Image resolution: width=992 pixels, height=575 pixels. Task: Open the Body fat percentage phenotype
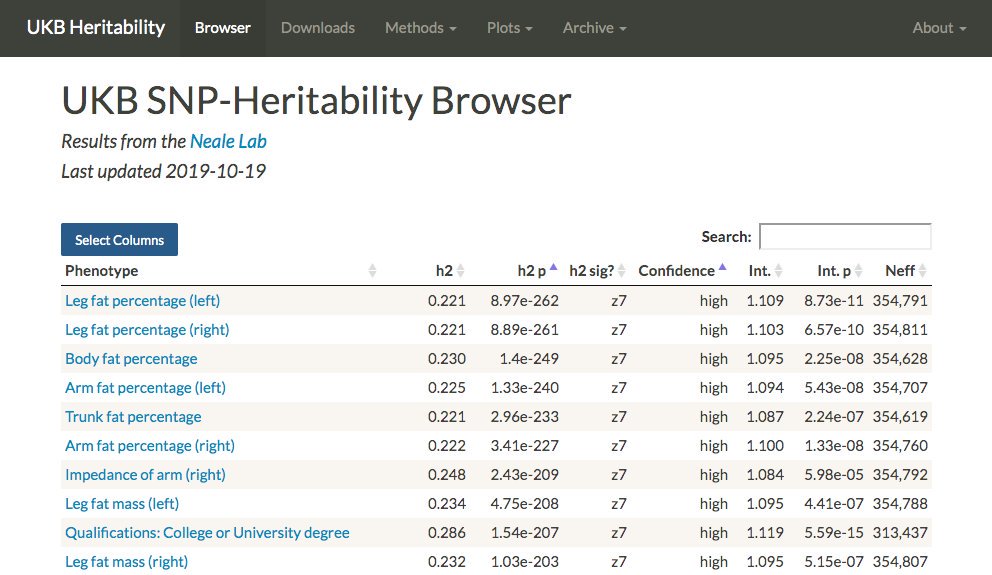(131, 359)
